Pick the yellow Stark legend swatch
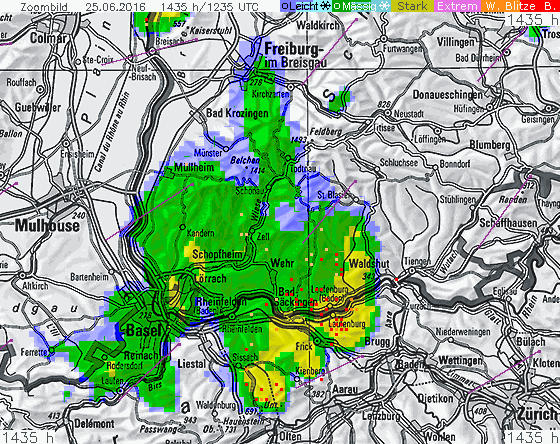 (412, 6)
